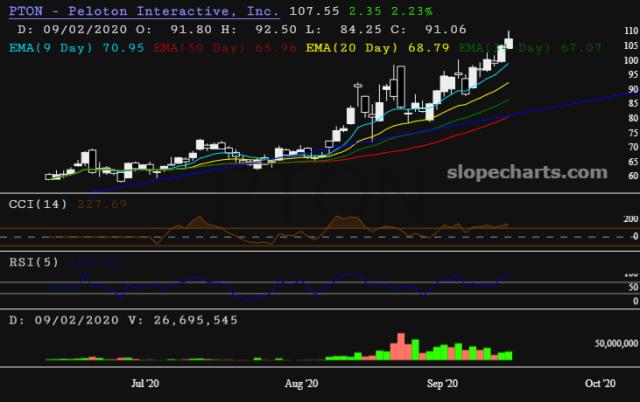Click the 50,000,000 volume axis label
This screenshot has height=402, width=640.
click(616, 343)
